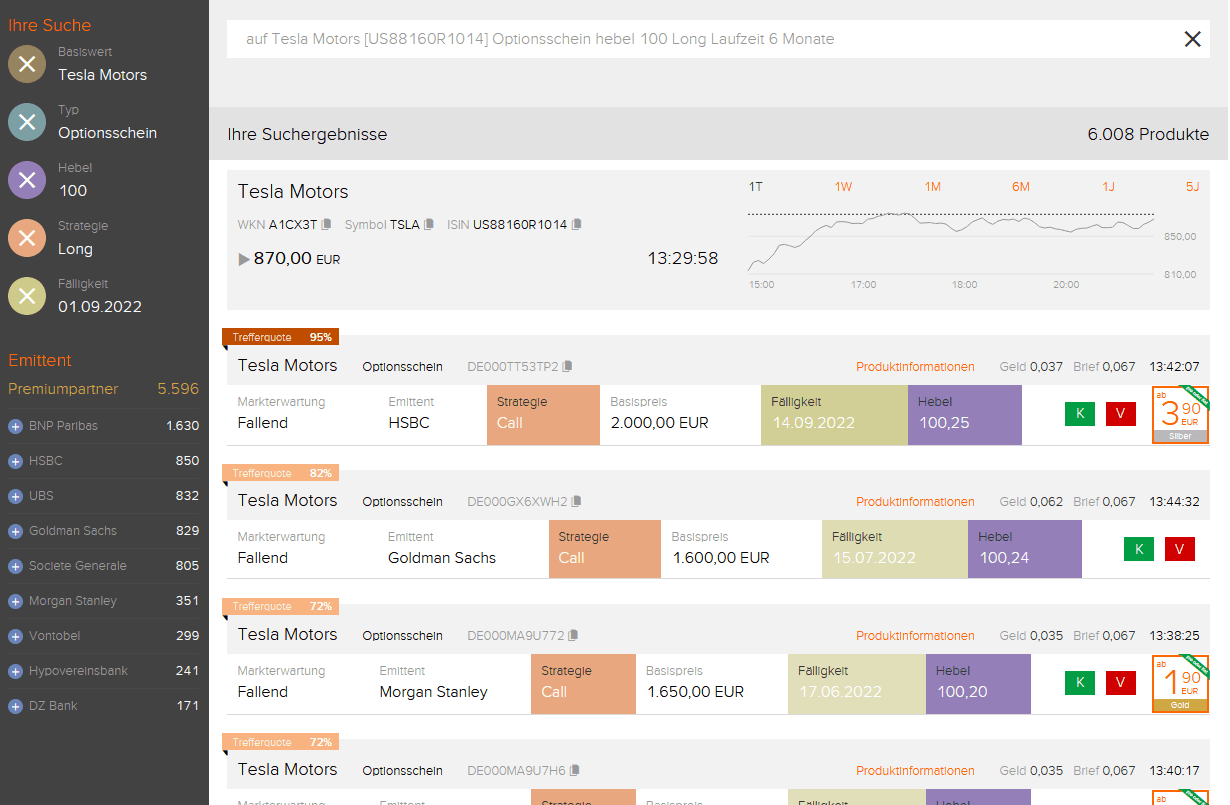Expand the Hypovereinsbank issuer filter
1230x805 pixels.
point(15,671)
